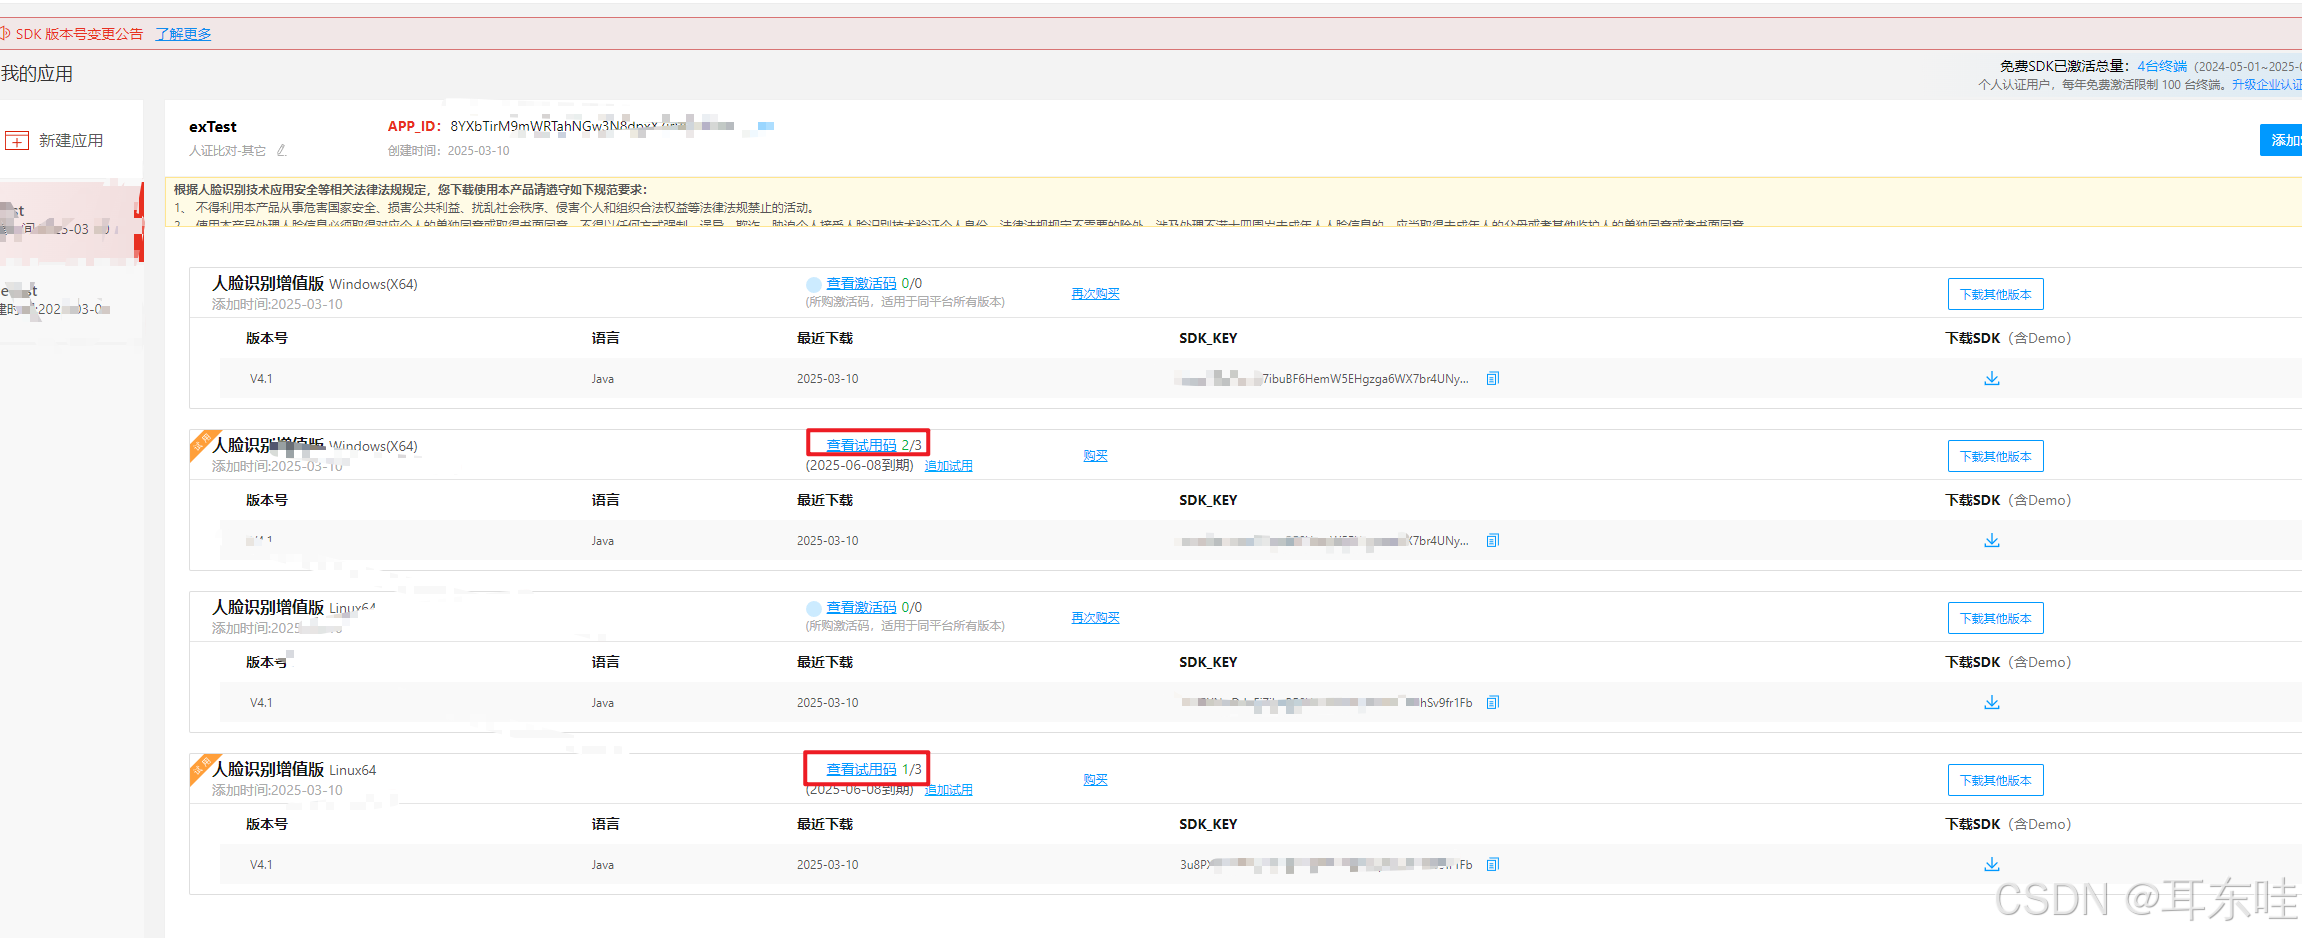The image size is (2302, 938).
Task: Copy the Linux64 SDK_KEY ending in hSv9fr1Fb
Action: [x=1492, y=702]
